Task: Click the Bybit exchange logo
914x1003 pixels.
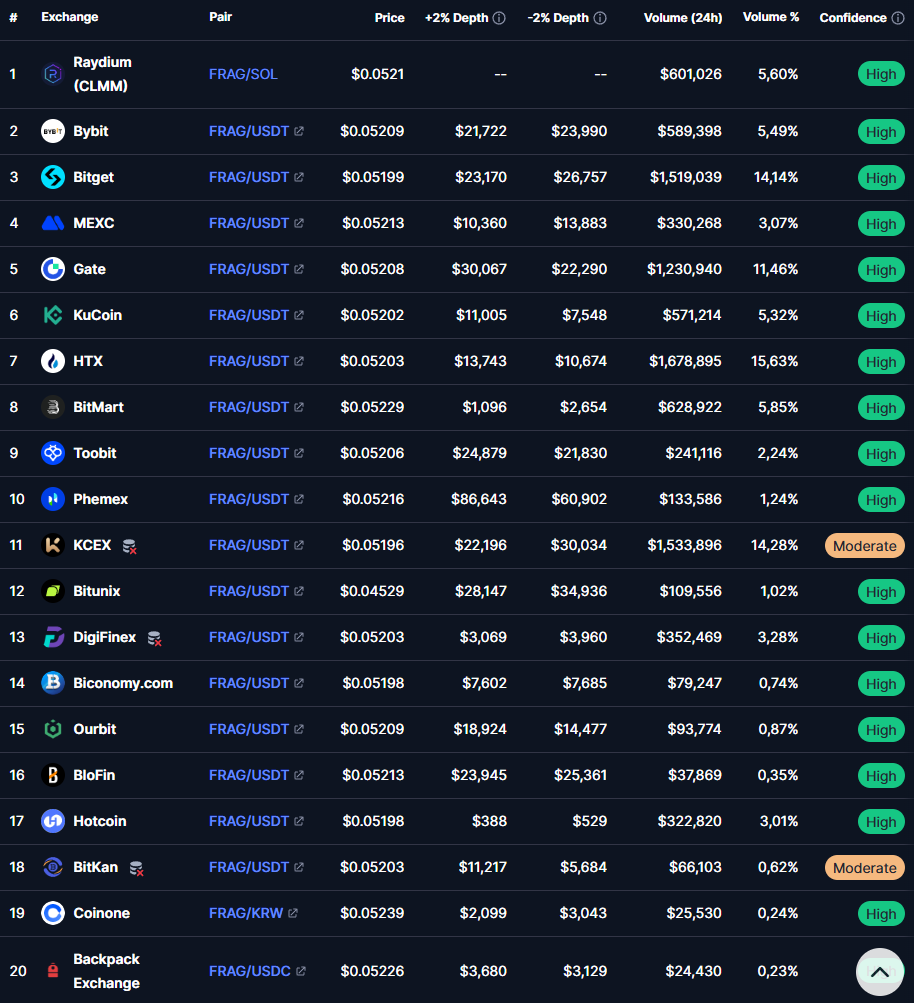Action: click(52, 131)
